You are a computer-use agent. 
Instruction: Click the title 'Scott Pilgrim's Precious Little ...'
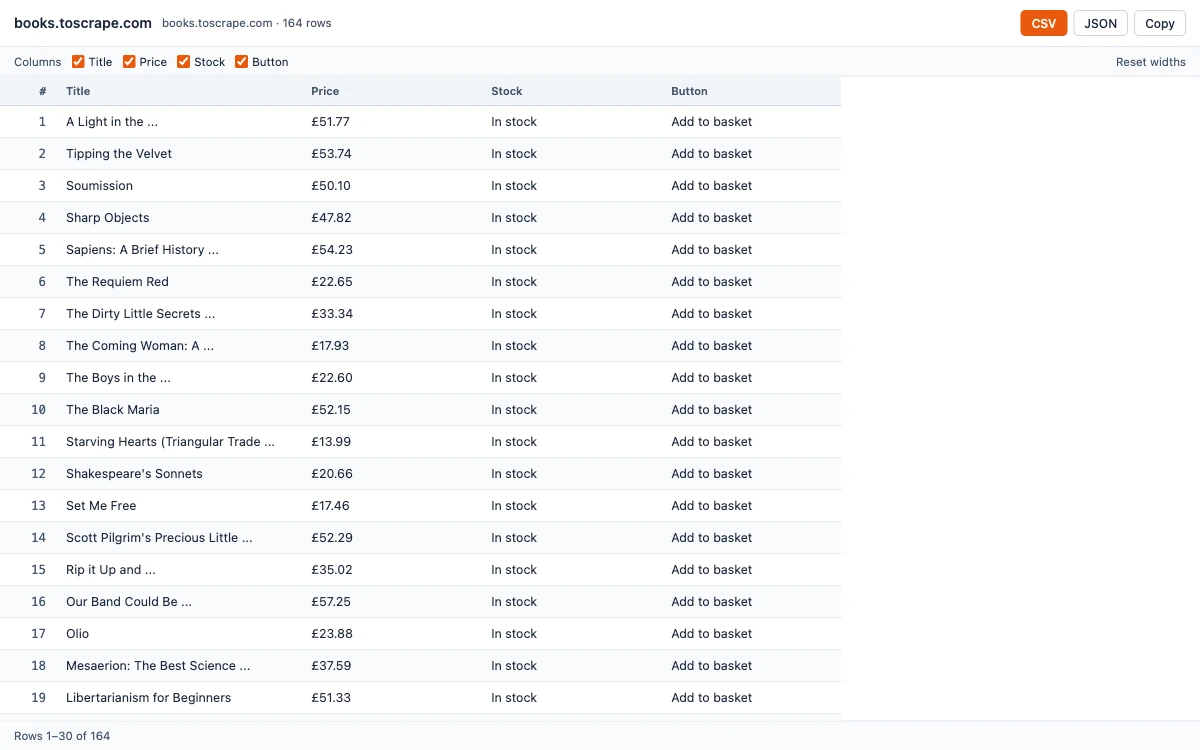click(x=159, y=538)
